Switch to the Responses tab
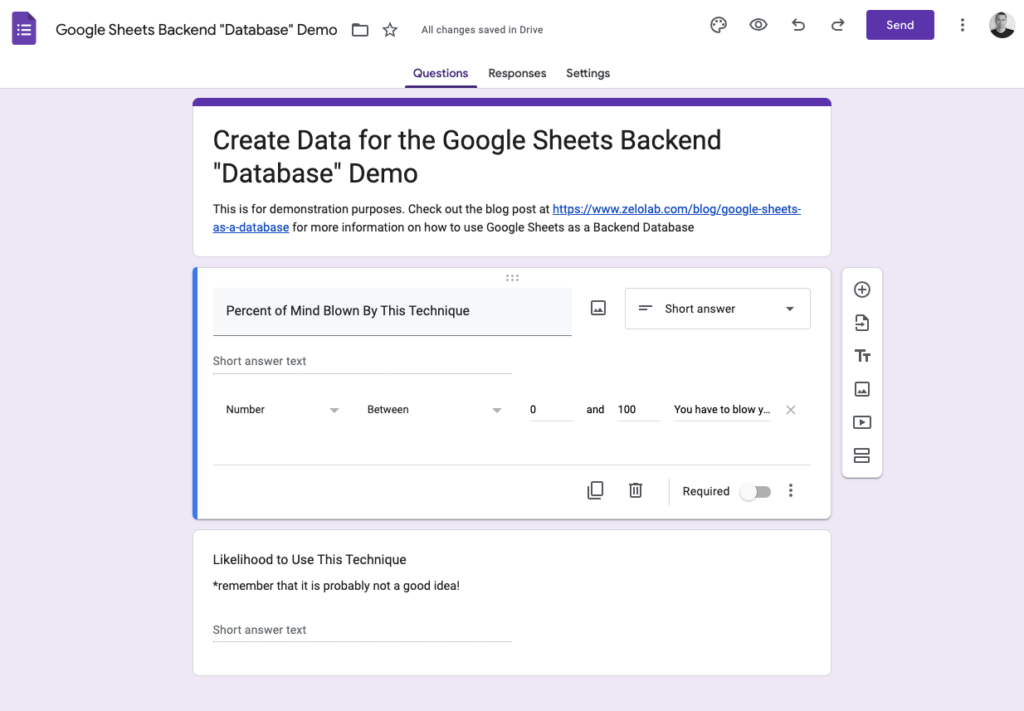 (517, 73)
